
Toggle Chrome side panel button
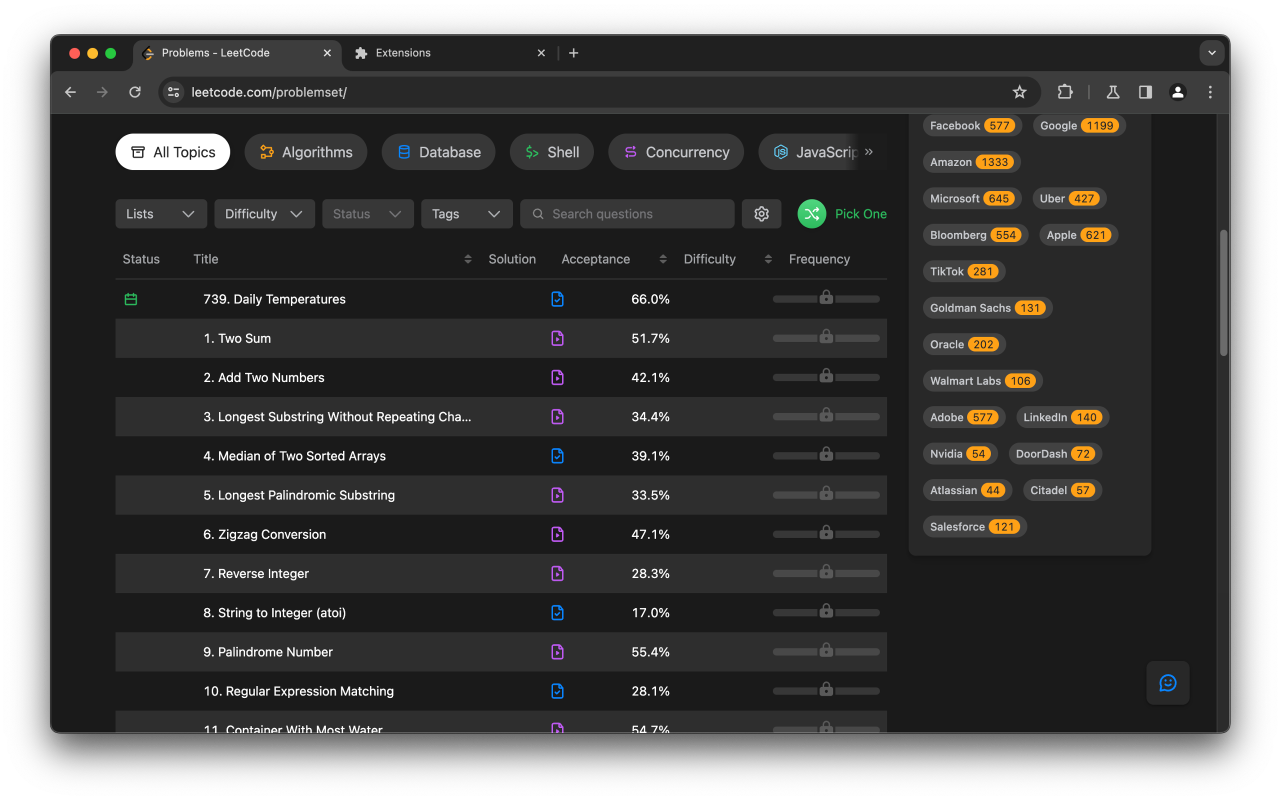tap(1145, 92)
